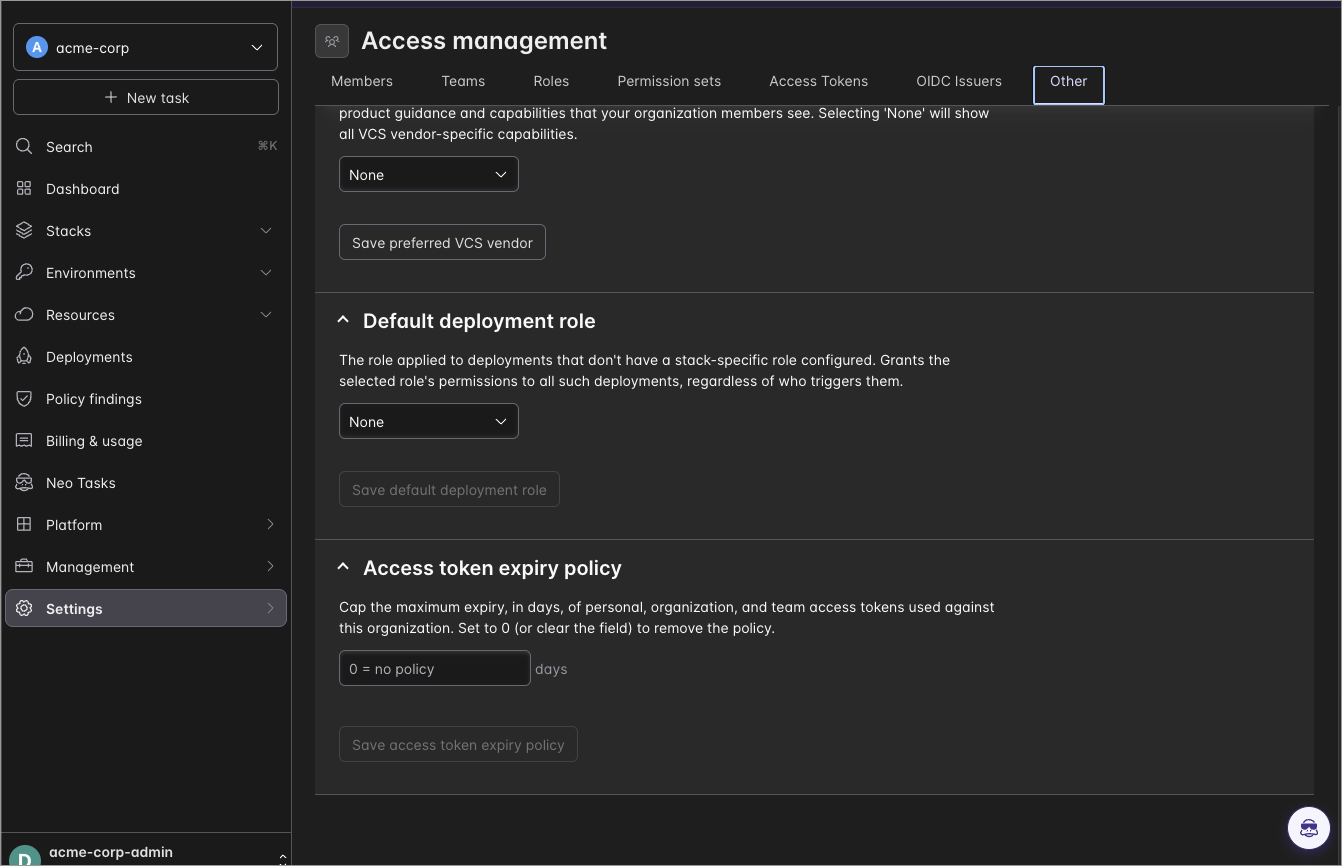Click the acme-corp-admin user avatar
1342x866 pixels.
[24, 857]
